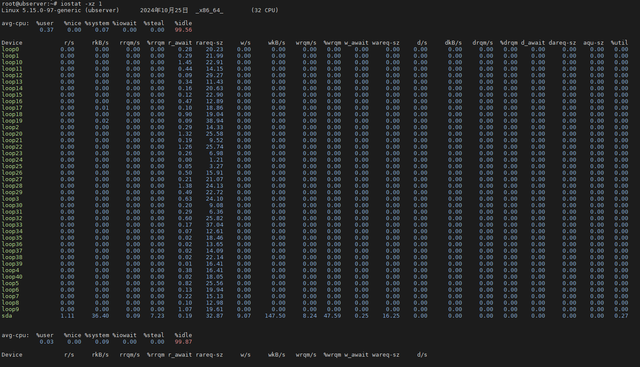Viewport: 640px width, 367px height.
Task: Click the sda %util value 0.27
Action: pyautogui.click(x=621, y=316)
